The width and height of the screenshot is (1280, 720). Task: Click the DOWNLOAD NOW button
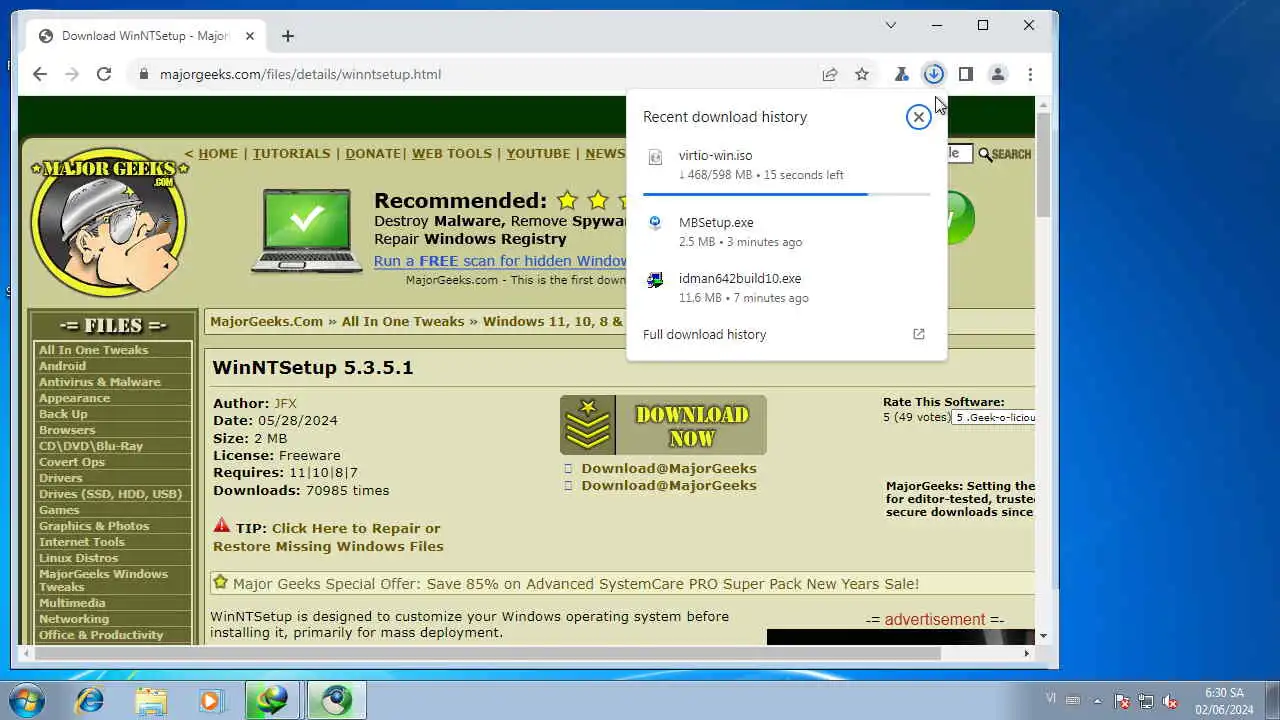click(663, 425)
